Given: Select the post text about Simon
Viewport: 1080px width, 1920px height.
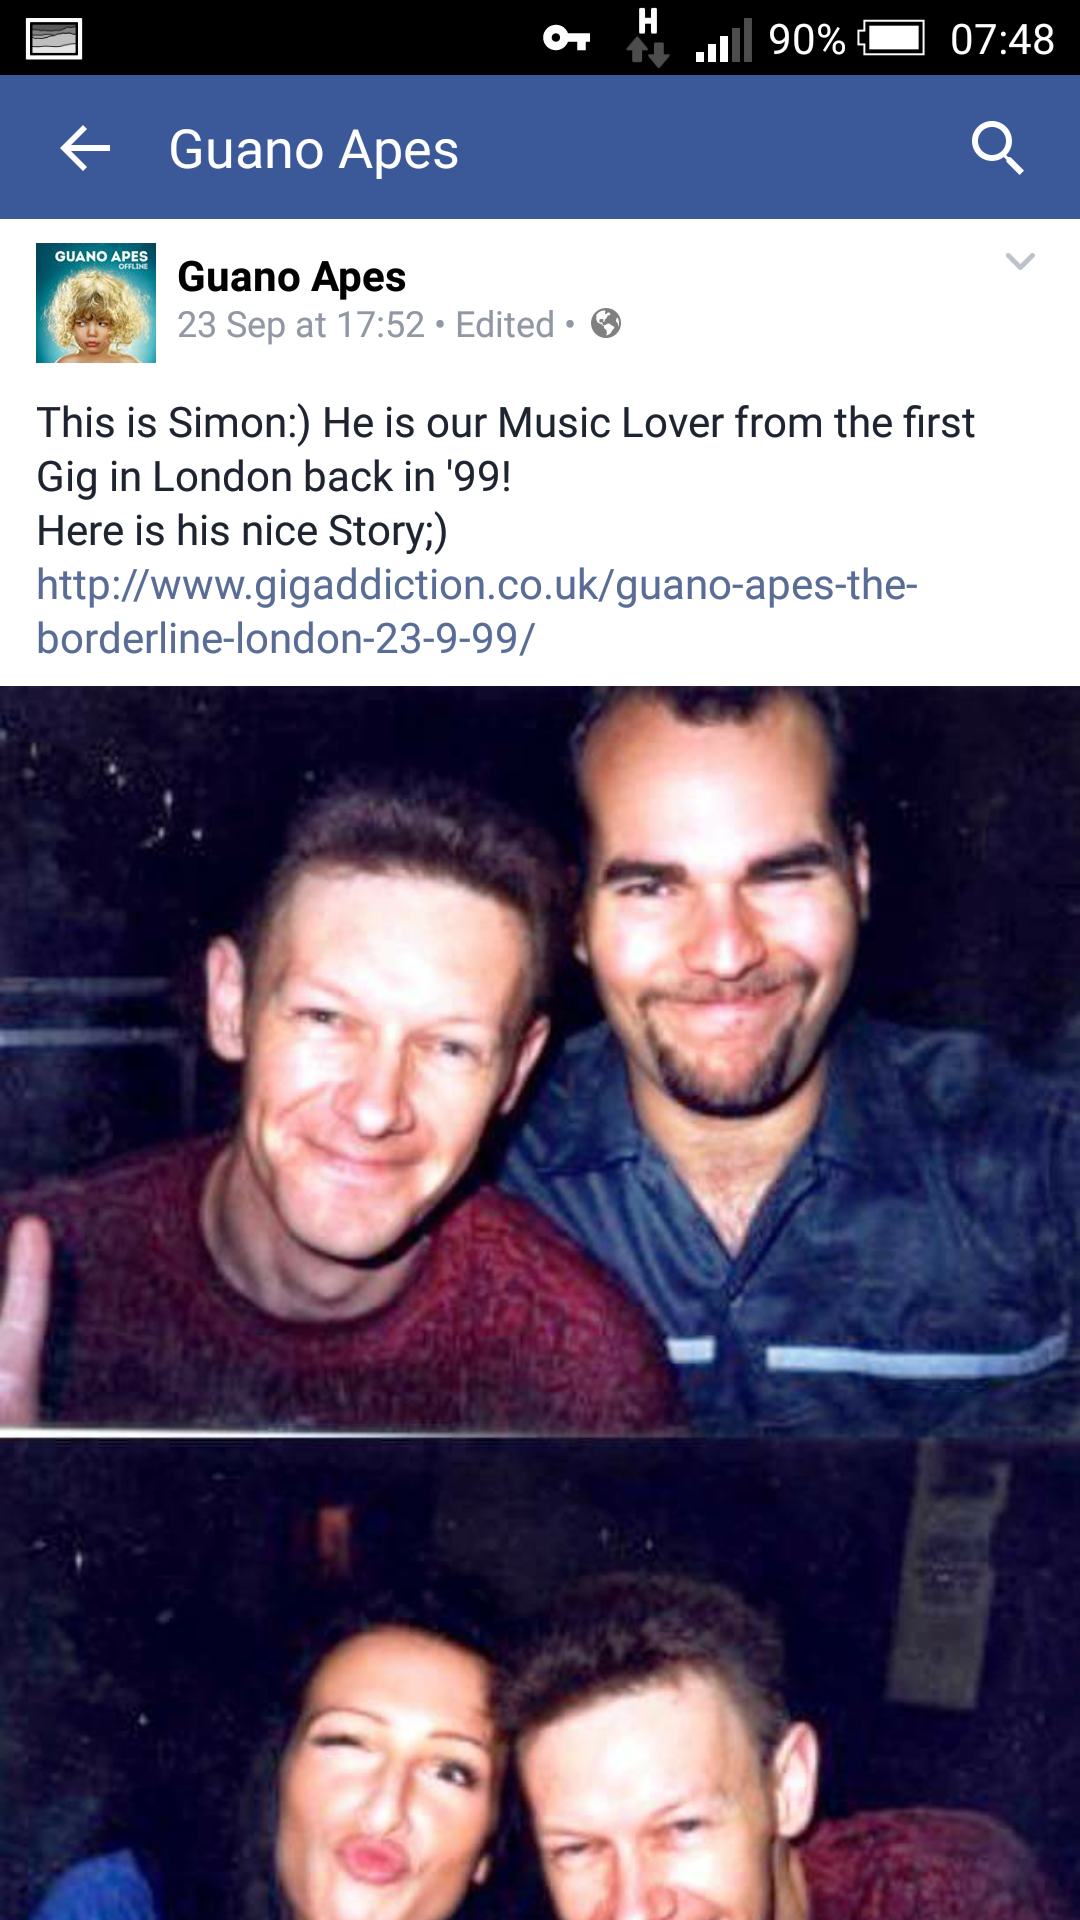Looking at the screenshot, I should pyautogui.click(x=505, y=477).
